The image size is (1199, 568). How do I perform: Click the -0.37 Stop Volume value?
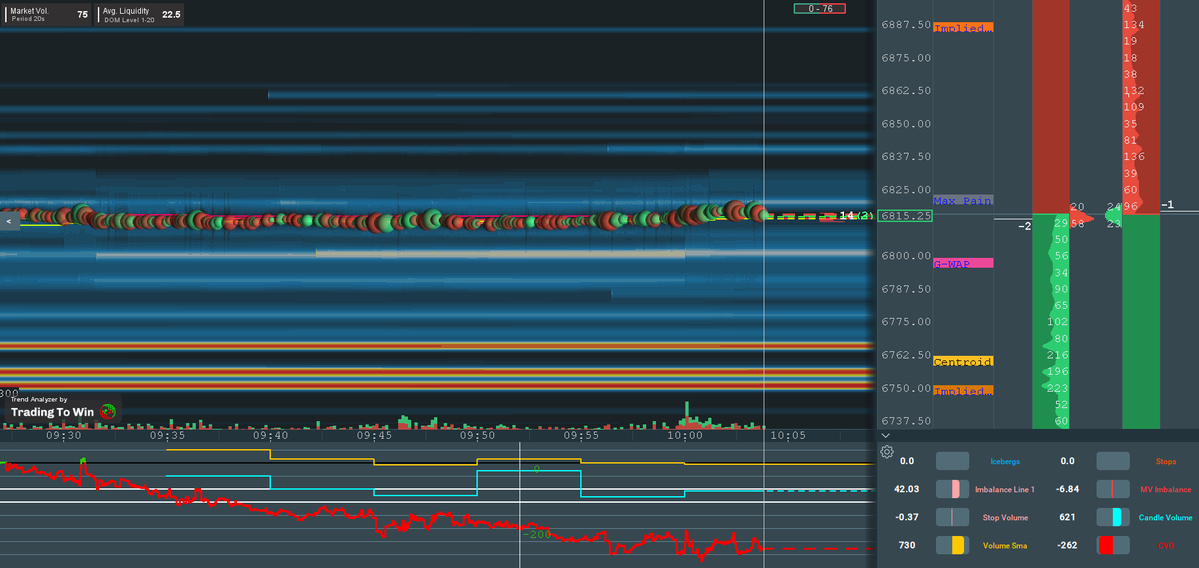click(907, 518)
